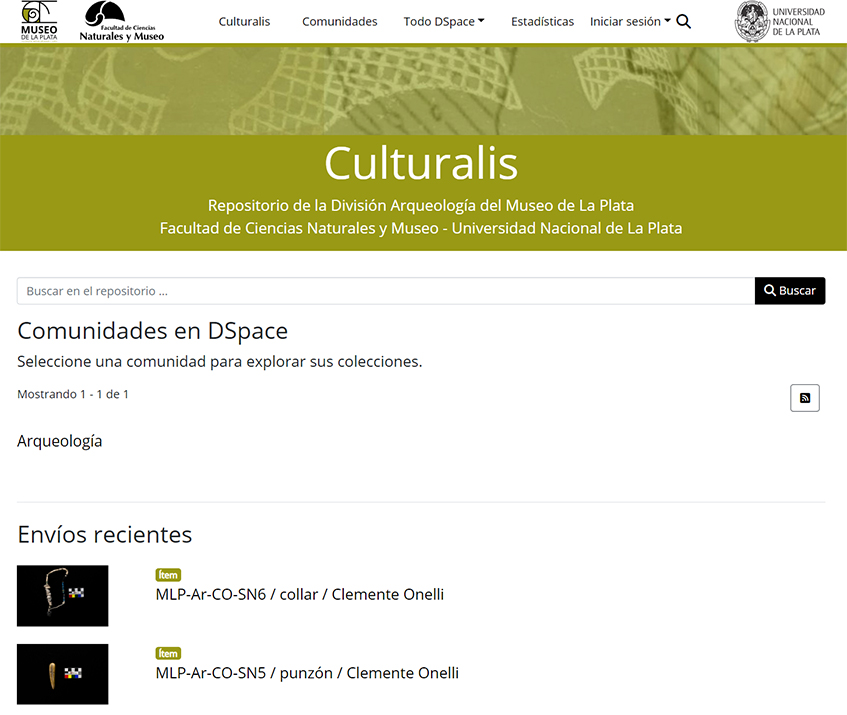Open the Universidad Nacional de La Plata logo
The image size is (847, 715).
coord(779,22)
